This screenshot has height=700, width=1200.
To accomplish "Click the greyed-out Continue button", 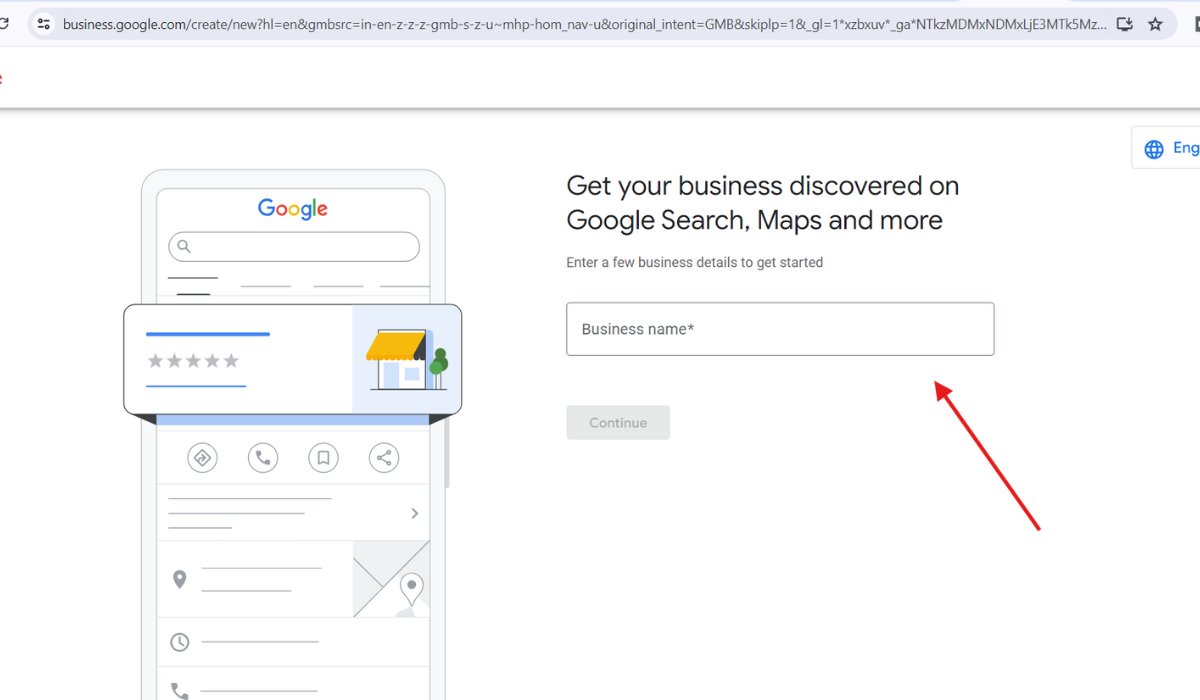I will click(618, 423).
